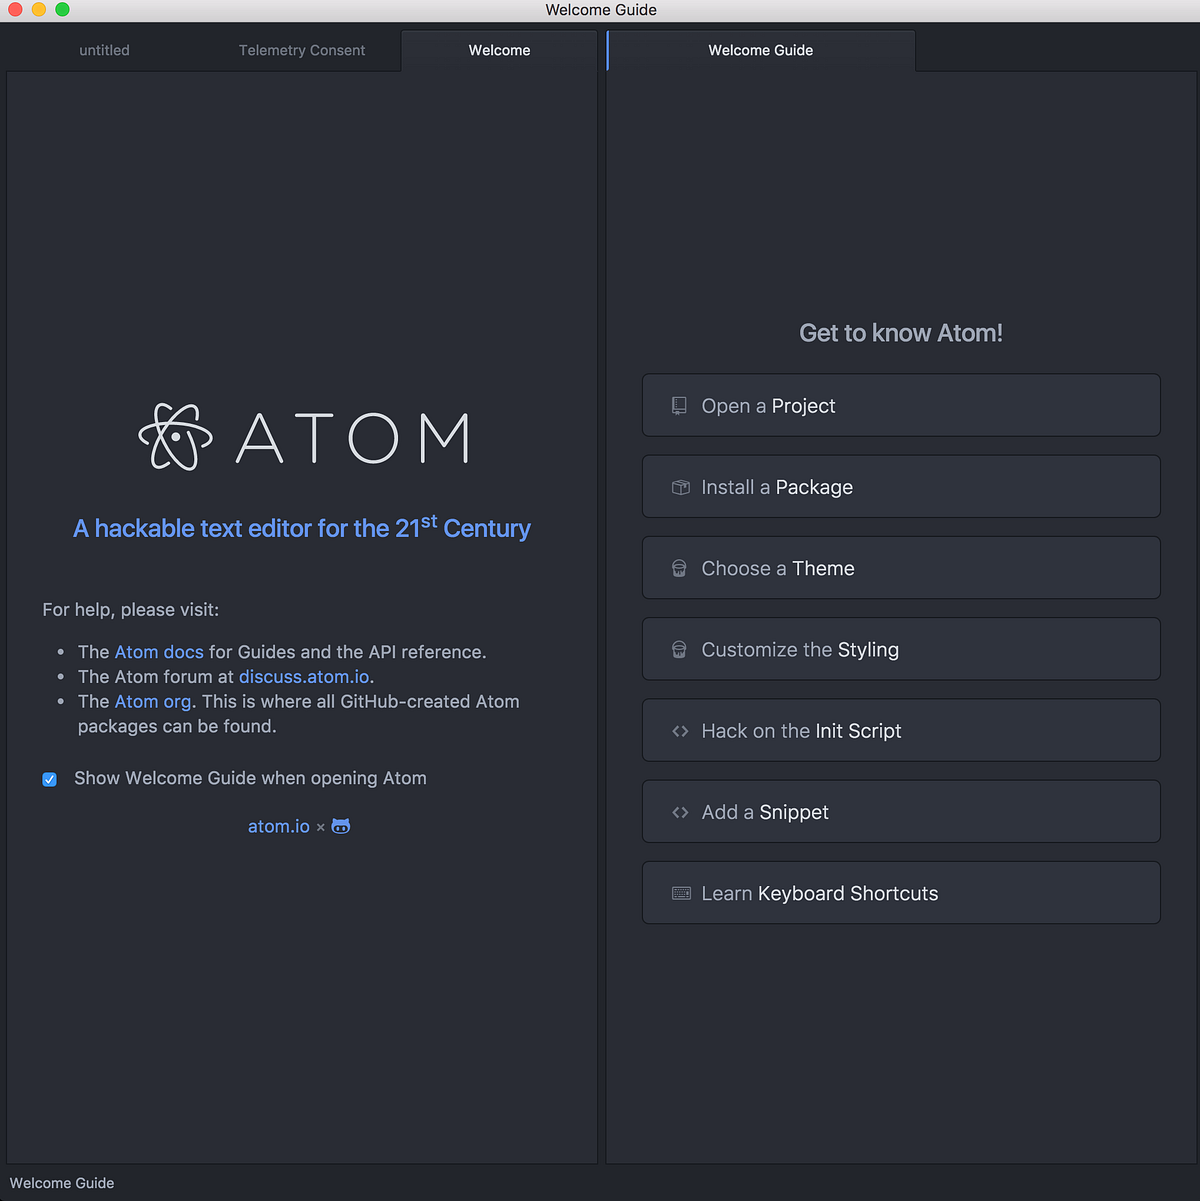Select the Welcome Guide tab
The width and height of the screenshot is (1200, 1201).
[x=761, y=50]
